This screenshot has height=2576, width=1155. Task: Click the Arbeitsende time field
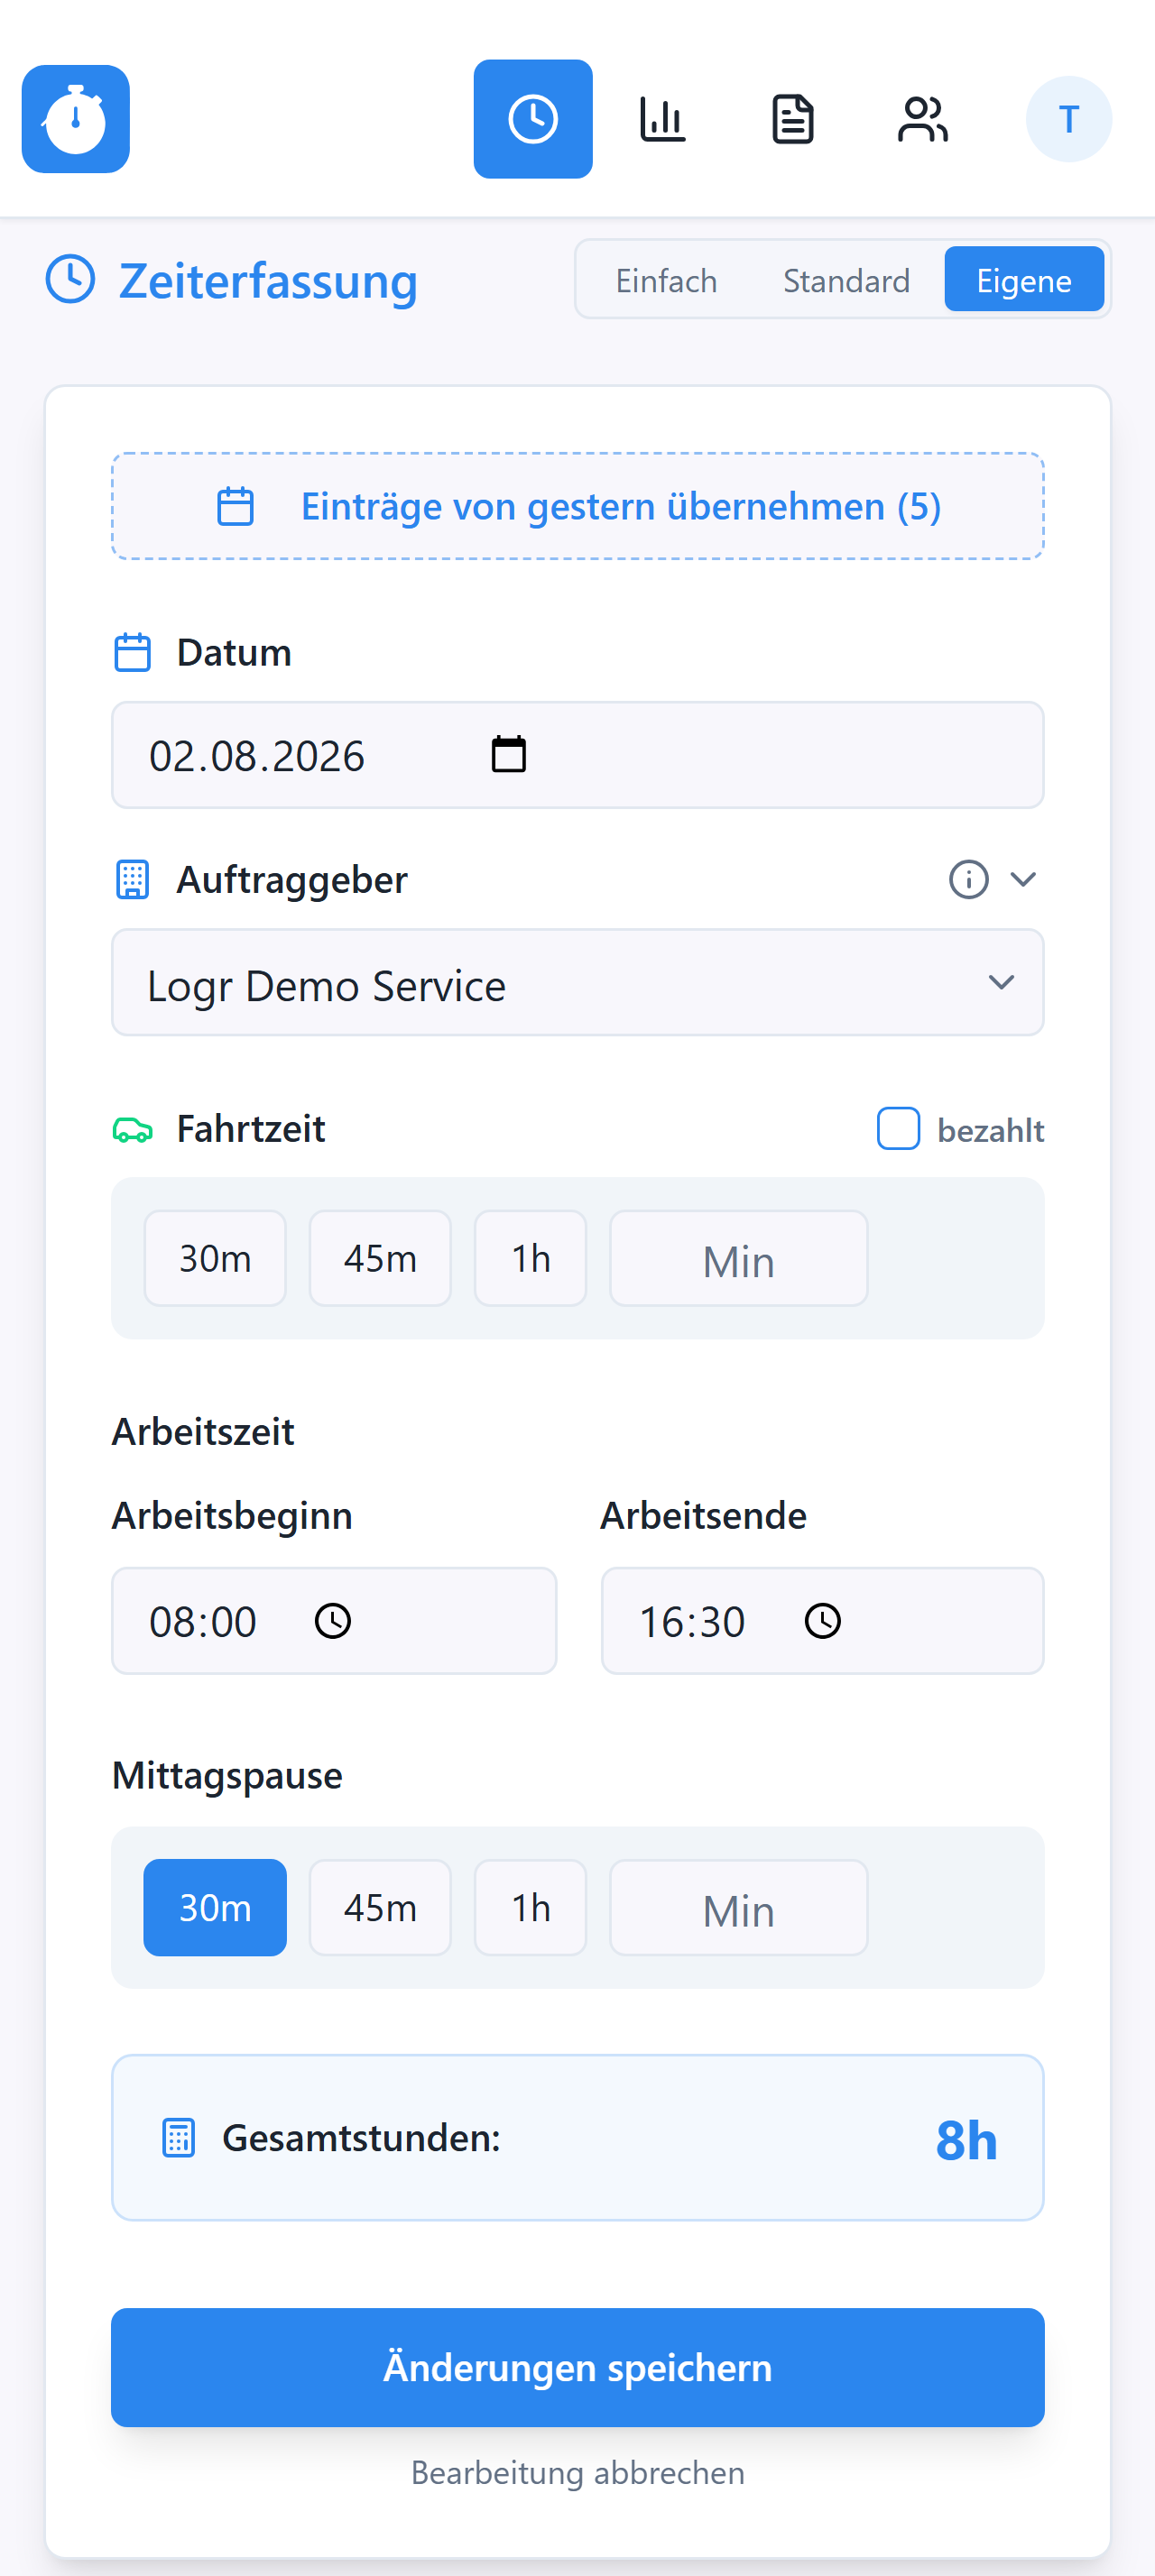coord(823,1621)
